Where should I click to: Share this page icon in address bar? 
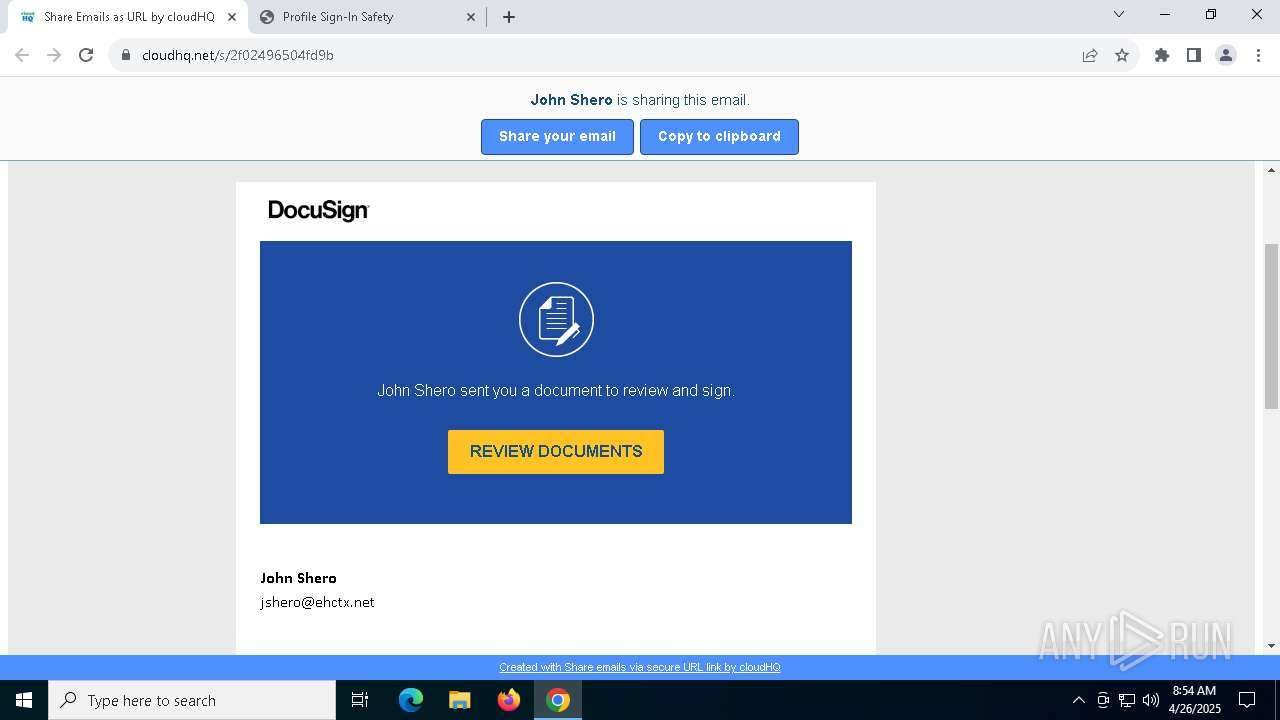pos(1090,55)
